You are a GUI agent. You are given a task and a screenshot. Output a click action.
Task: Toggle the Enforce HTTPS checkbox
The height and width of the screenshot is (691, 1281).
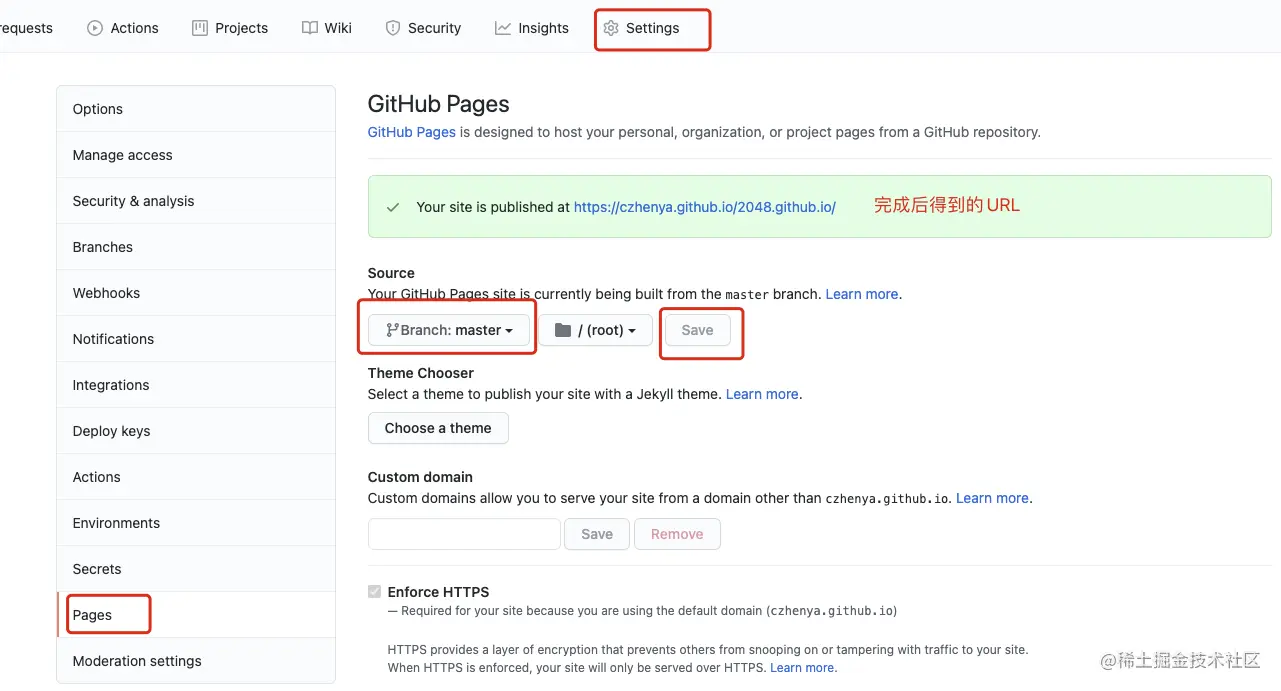click(x=374, y=592)
